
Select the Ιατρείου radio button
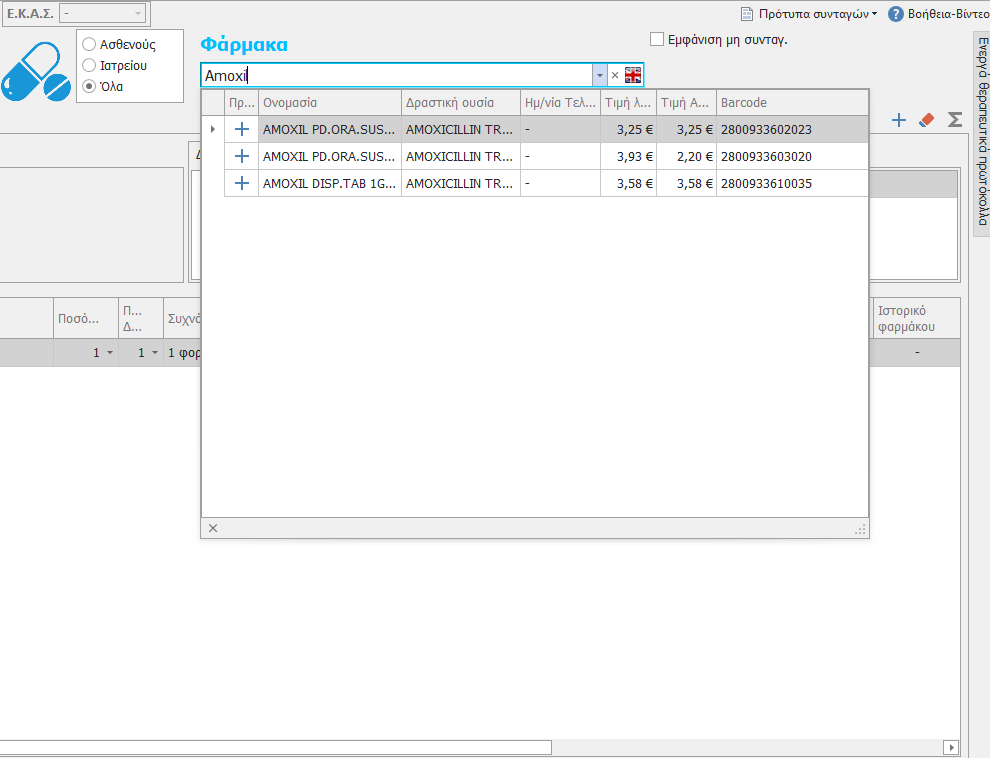point(89,66)
